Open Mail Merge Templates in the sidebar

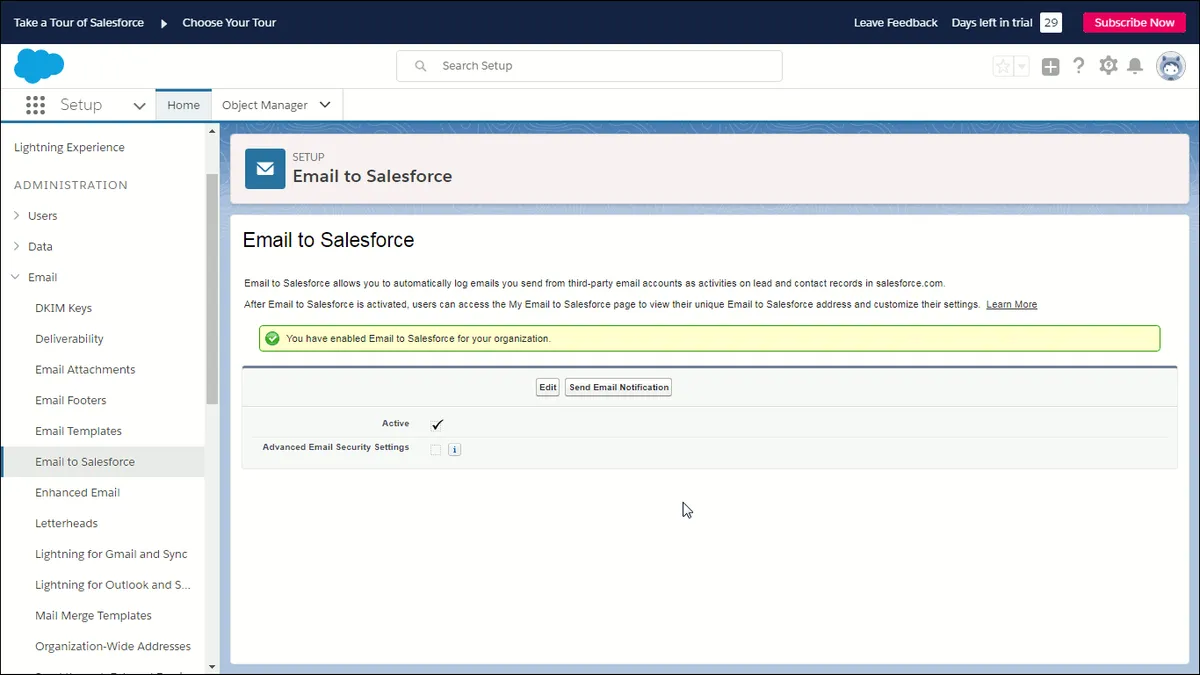[93, 616]
